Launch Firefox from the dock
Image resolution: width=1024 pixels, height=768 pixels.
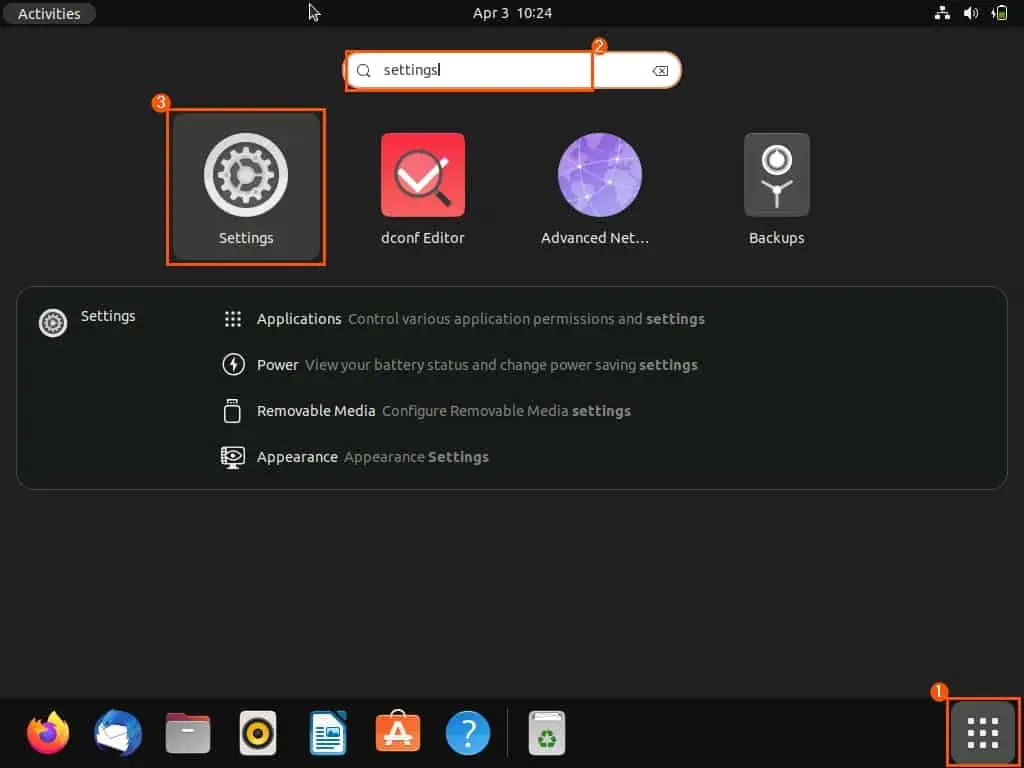click(47, 733)
